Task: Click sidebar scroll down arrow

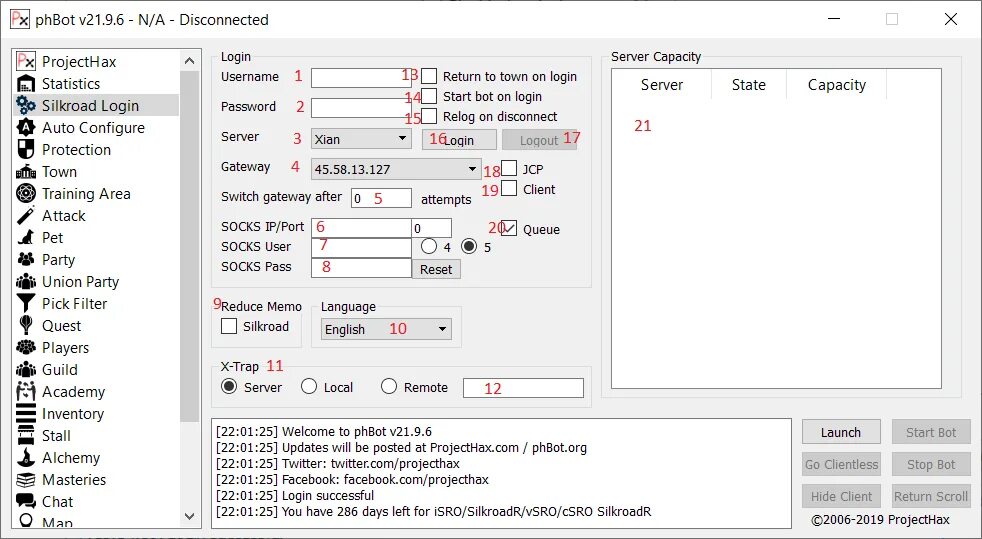Action: 190,516
